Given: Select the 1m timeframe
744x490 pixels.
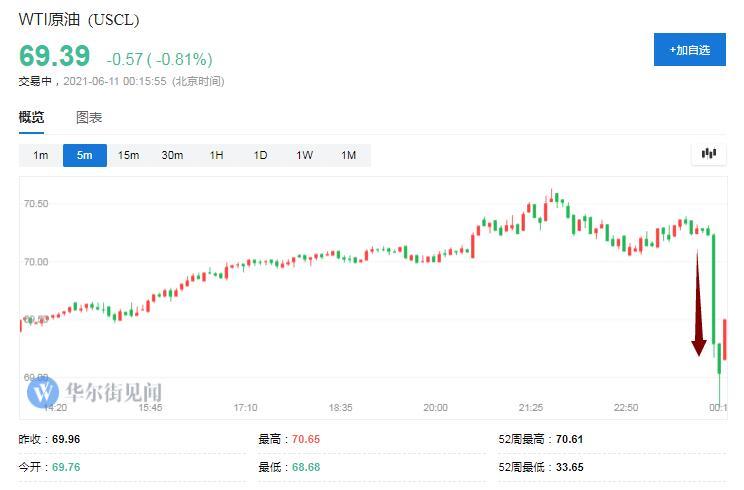Looking at the screenshot, I should 40,155.
